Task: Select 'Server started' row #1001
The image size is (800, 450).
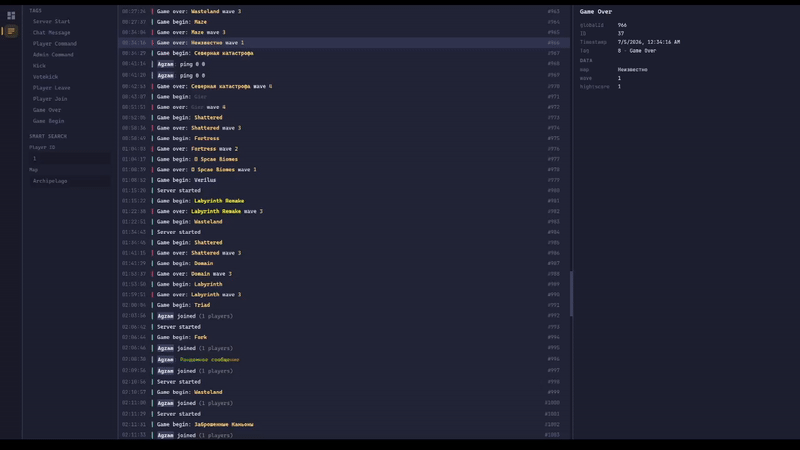Action: point(344,414)
